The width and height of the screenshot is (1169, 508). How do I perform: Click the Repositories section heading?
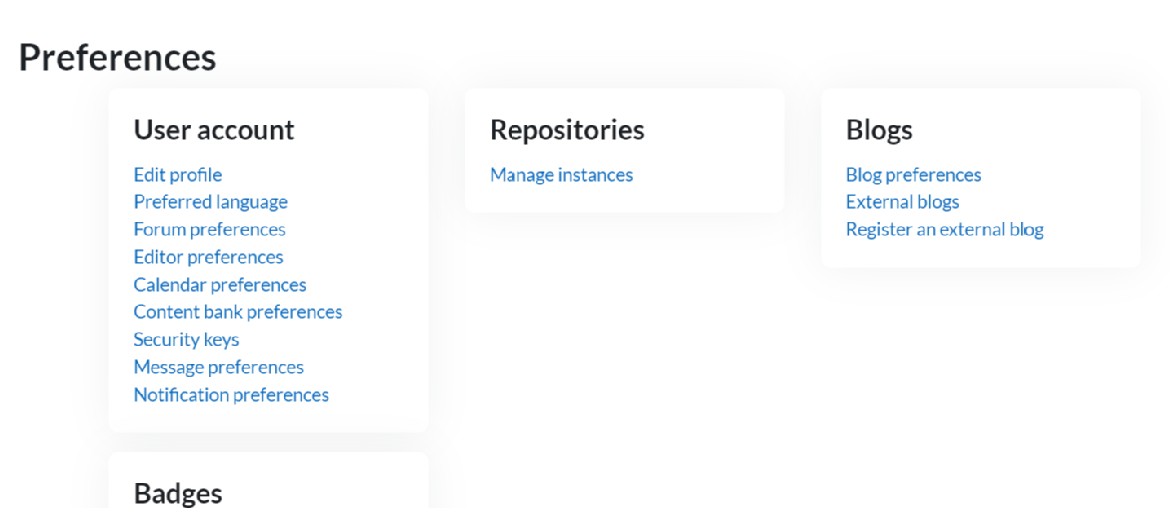point(567,130)
